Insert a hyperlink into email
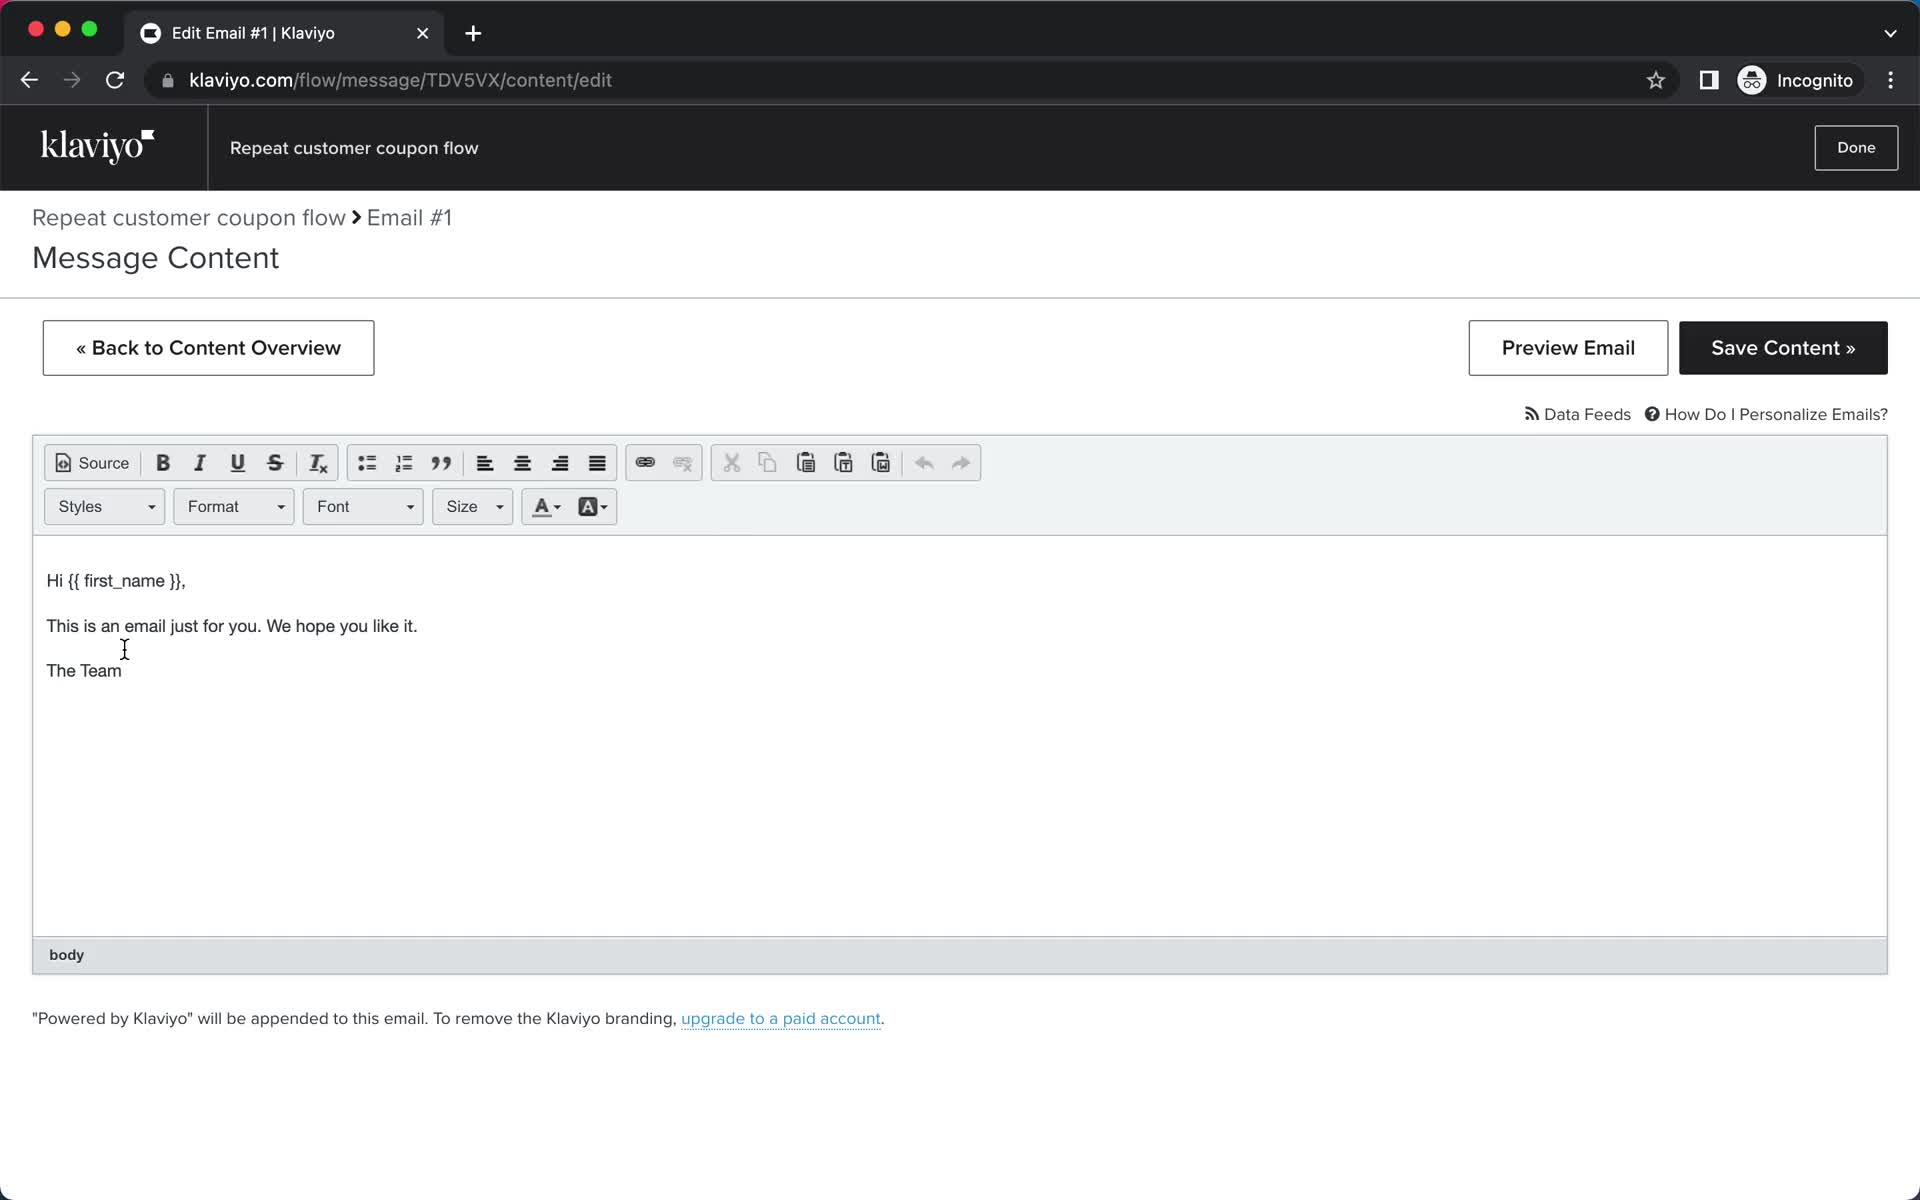Image resolution: width=1920 pixels, height=1200 pixels. (644, 463)
